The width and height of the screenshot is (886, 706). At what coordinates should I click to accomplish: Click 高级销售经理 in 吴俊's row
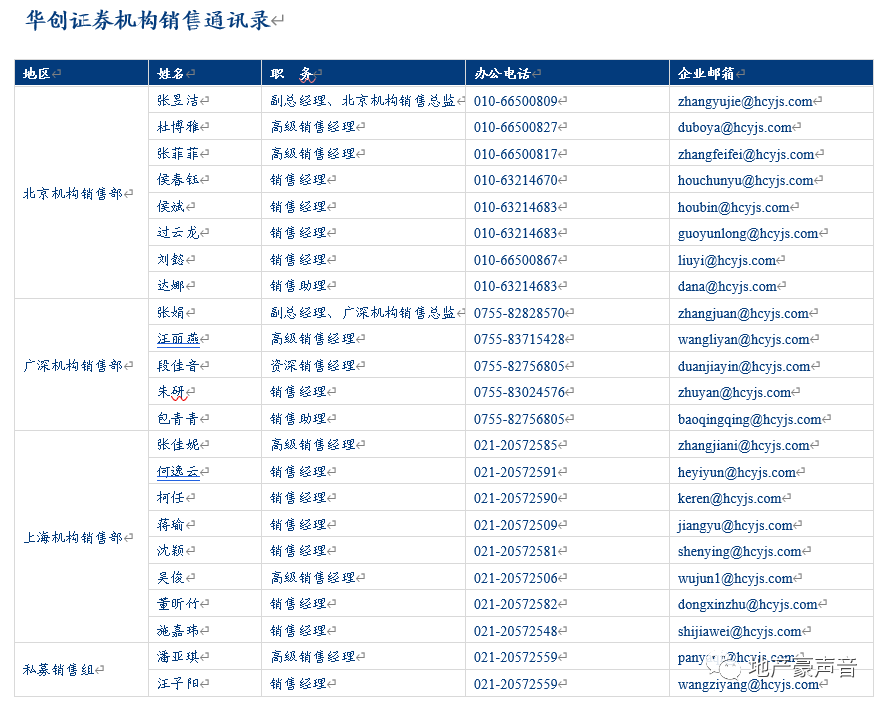312,578
